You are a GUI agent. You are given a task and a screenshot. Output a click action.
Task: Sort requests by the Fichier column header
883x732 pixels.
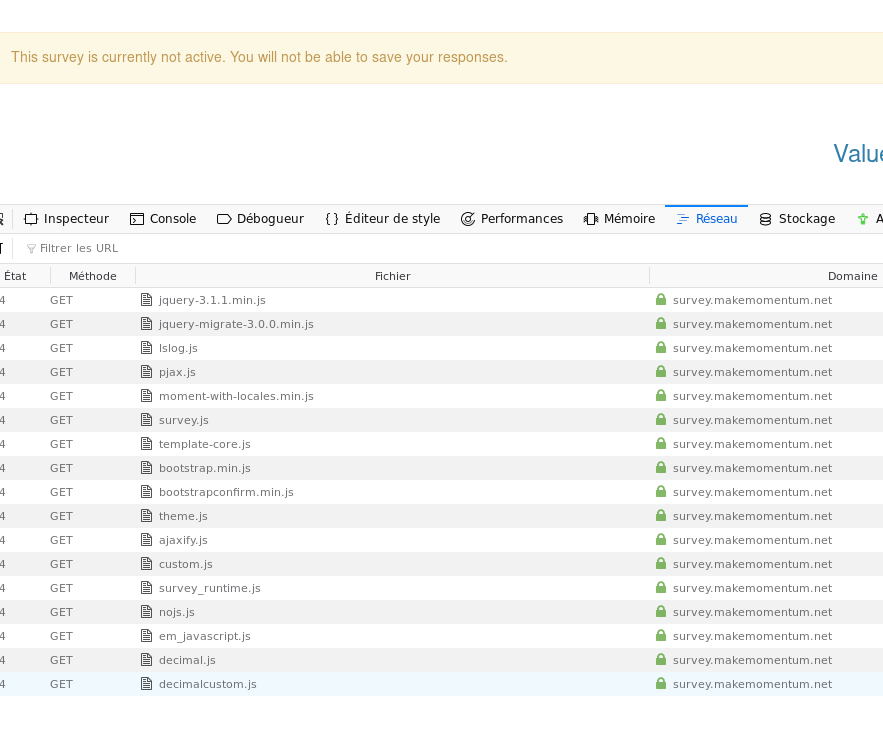point(392,276)
